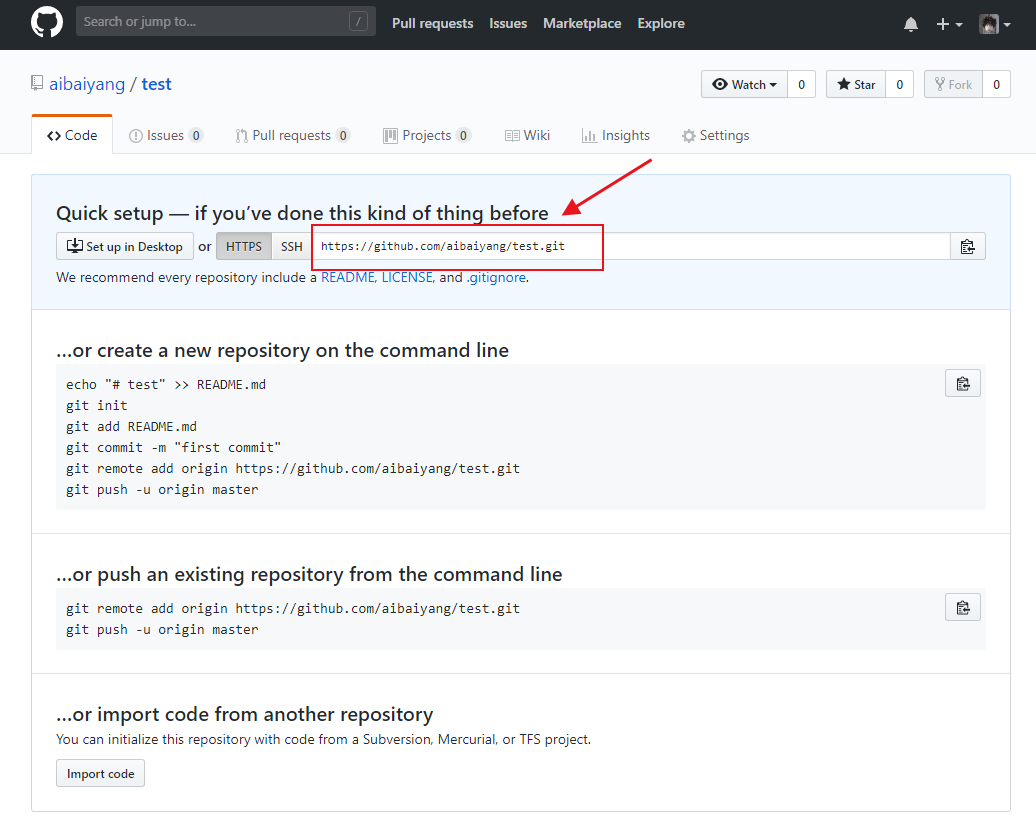Screen dimensions: 1036x832
Task: Open the notifications bell
Action: click(x=910, y=24)
